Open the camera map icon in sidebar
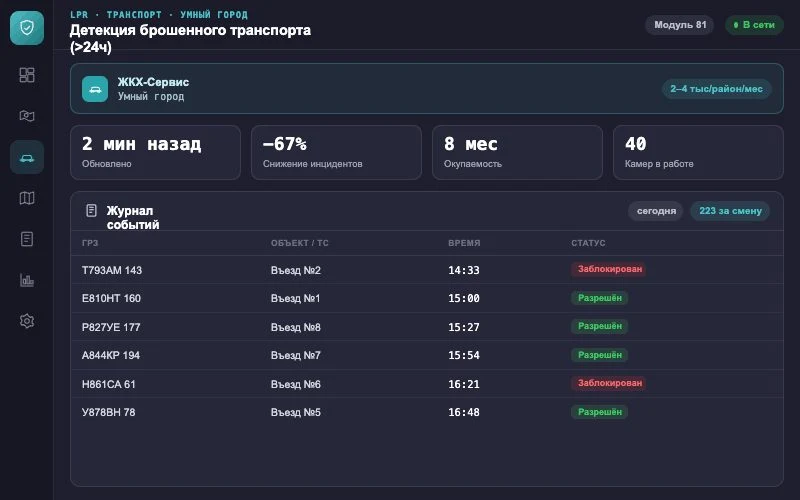Image resolution: width=800 pixels, height=500 pixels. (27, 116)
